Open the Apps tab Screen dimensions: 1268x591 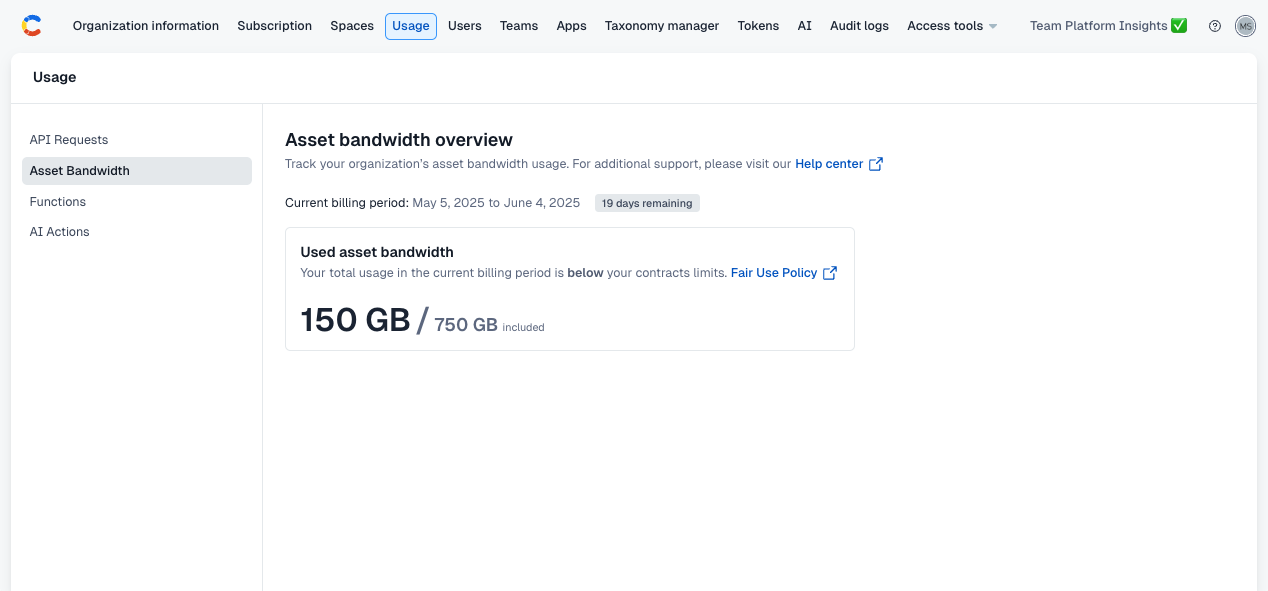coord(572,26)
